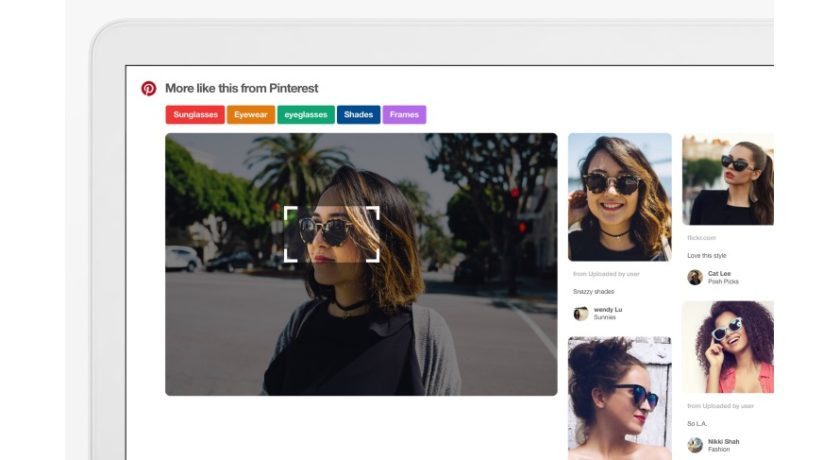Click Nikki Shah's profile avatar

tap(695, 445)
